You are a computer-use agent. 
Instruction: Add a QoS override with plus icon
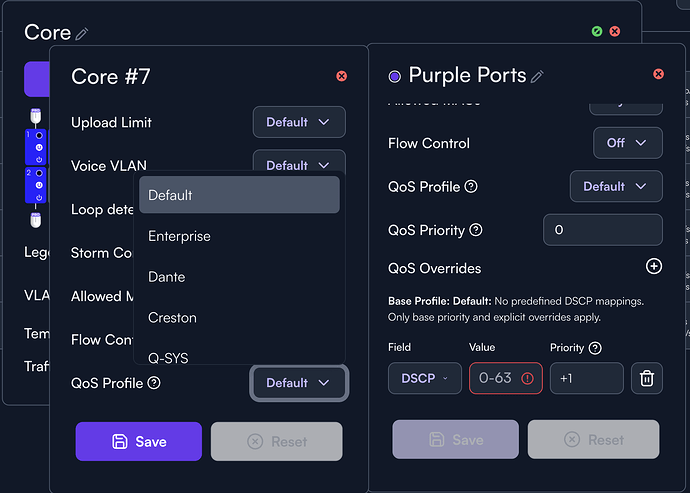pyautogui.click(x=653, y=267)
